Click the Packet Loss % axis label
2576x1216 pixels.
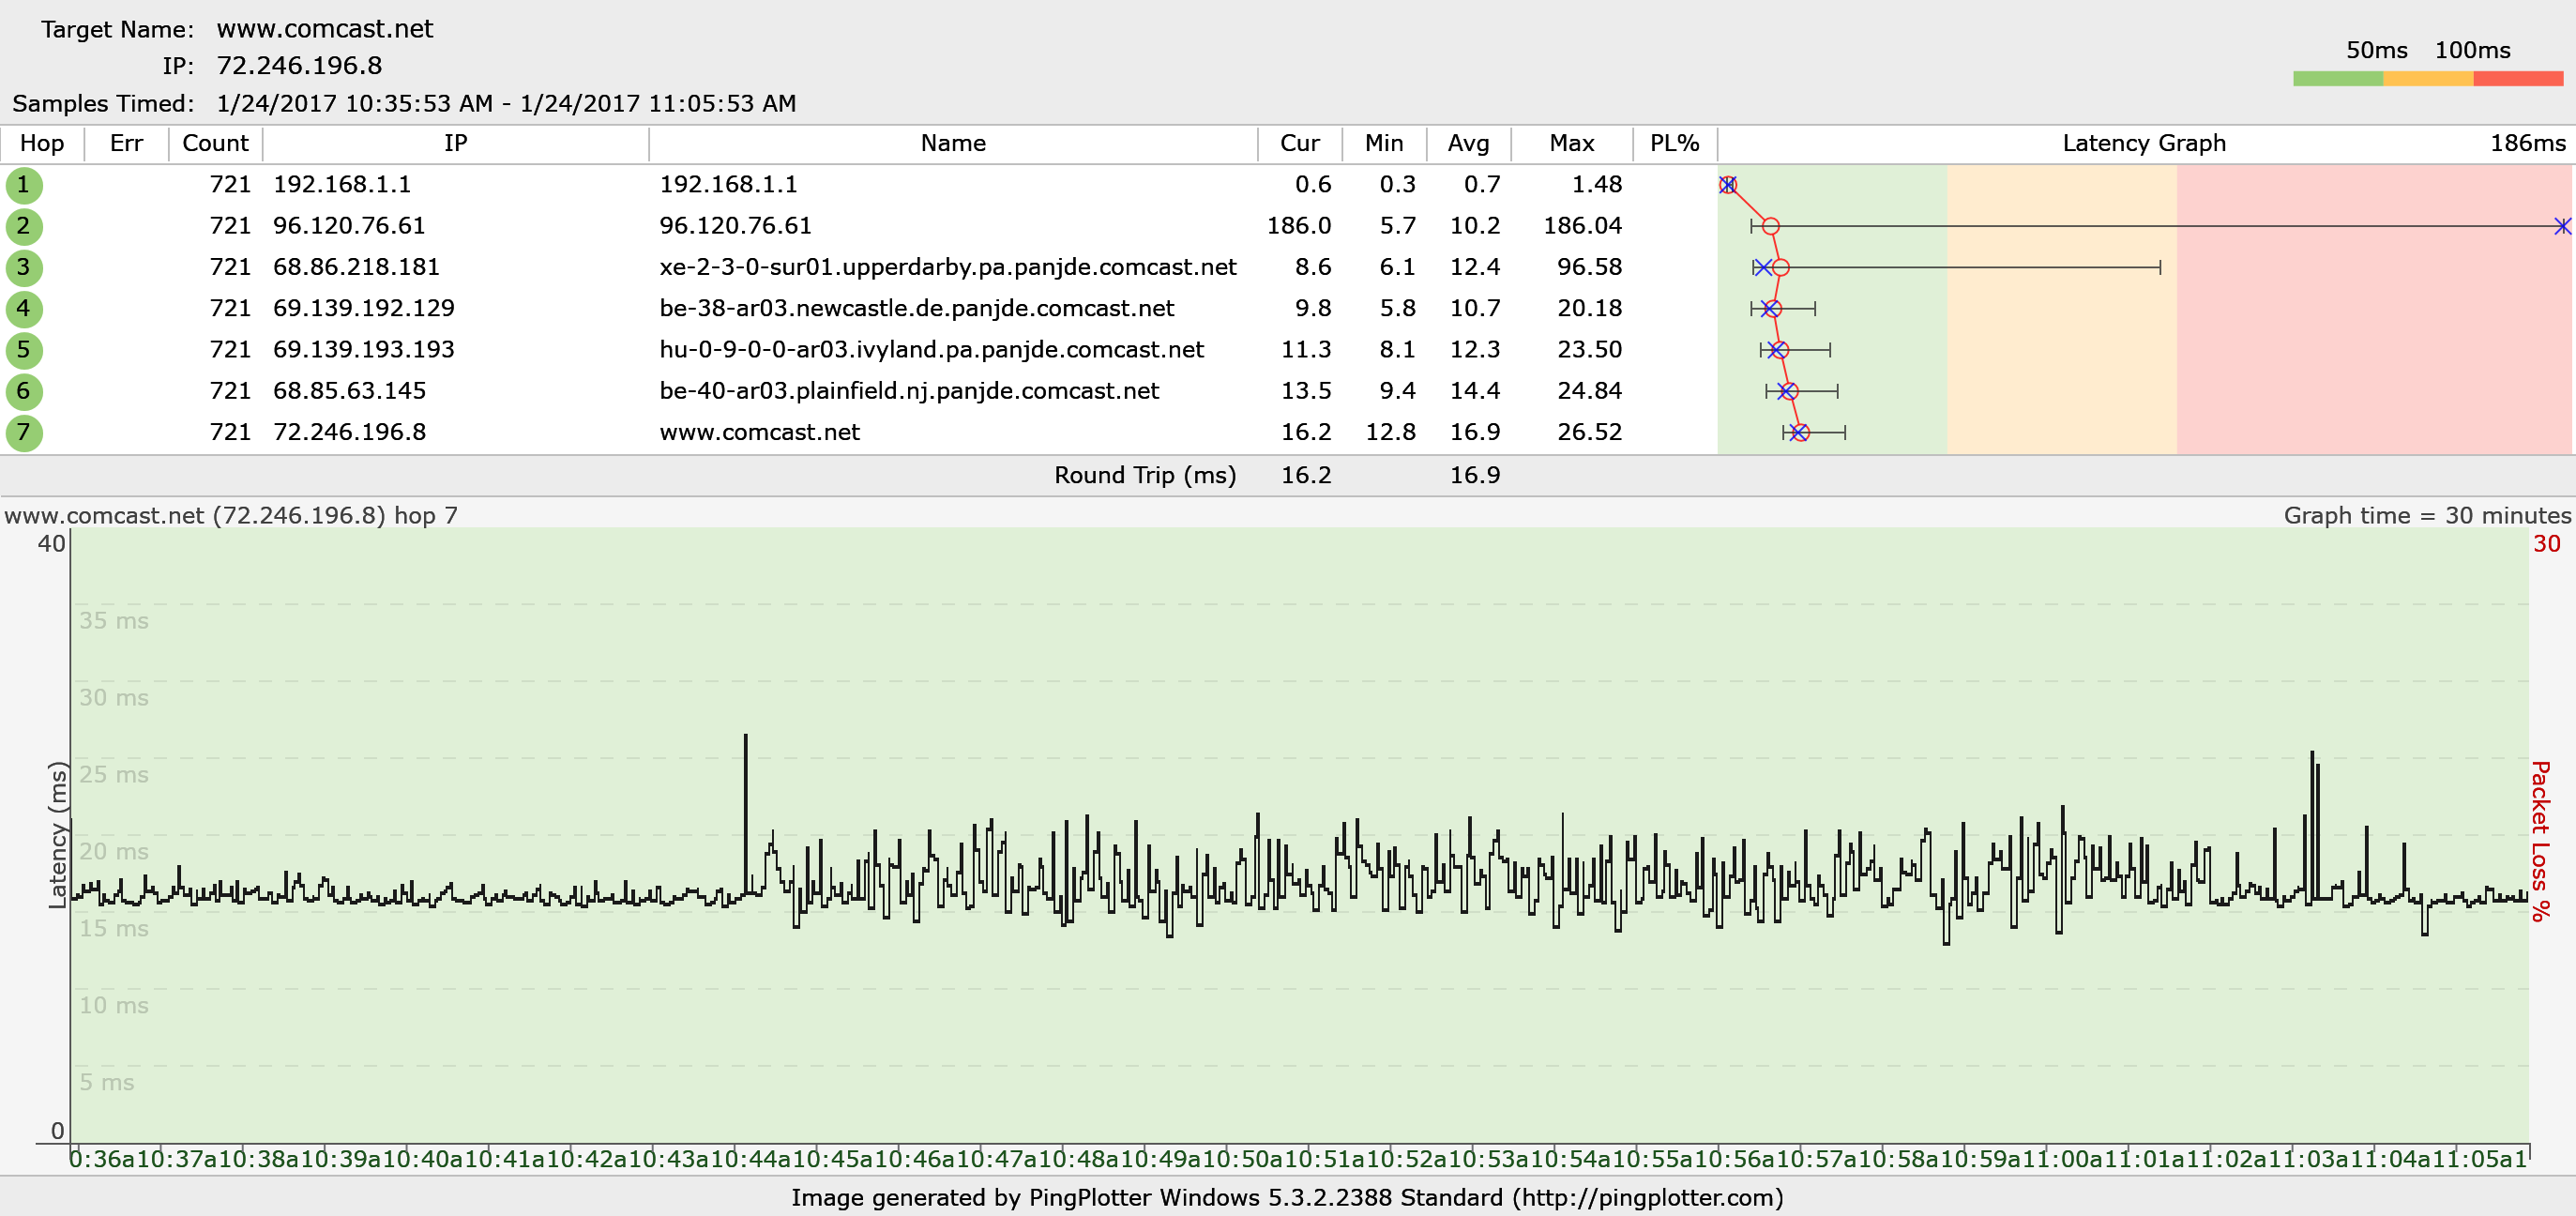pyautogui.click(x=2541, y=840)
